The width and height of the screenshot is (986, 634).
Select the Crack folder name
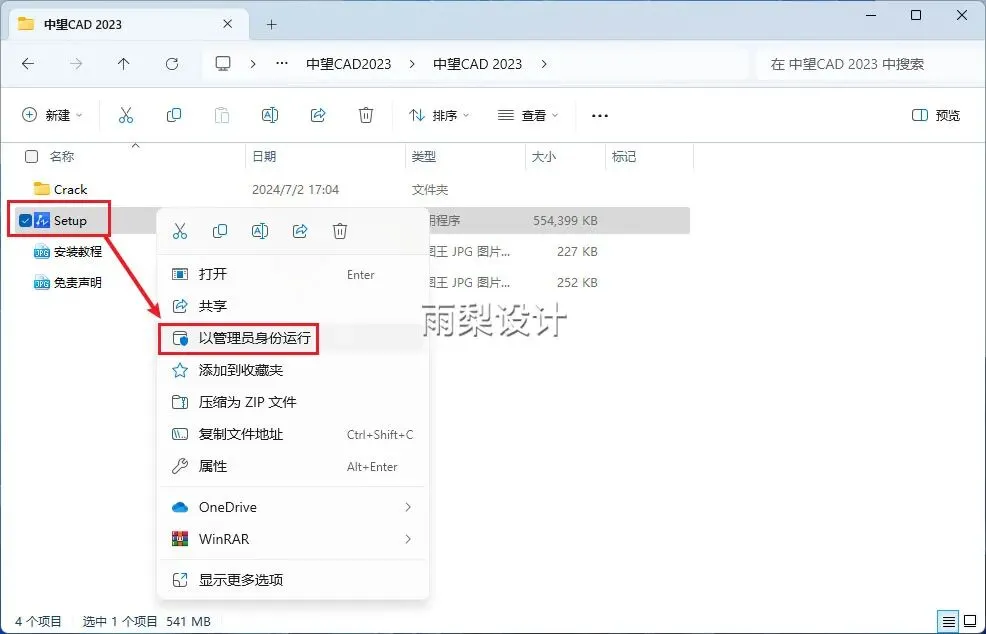pos(70,189)
